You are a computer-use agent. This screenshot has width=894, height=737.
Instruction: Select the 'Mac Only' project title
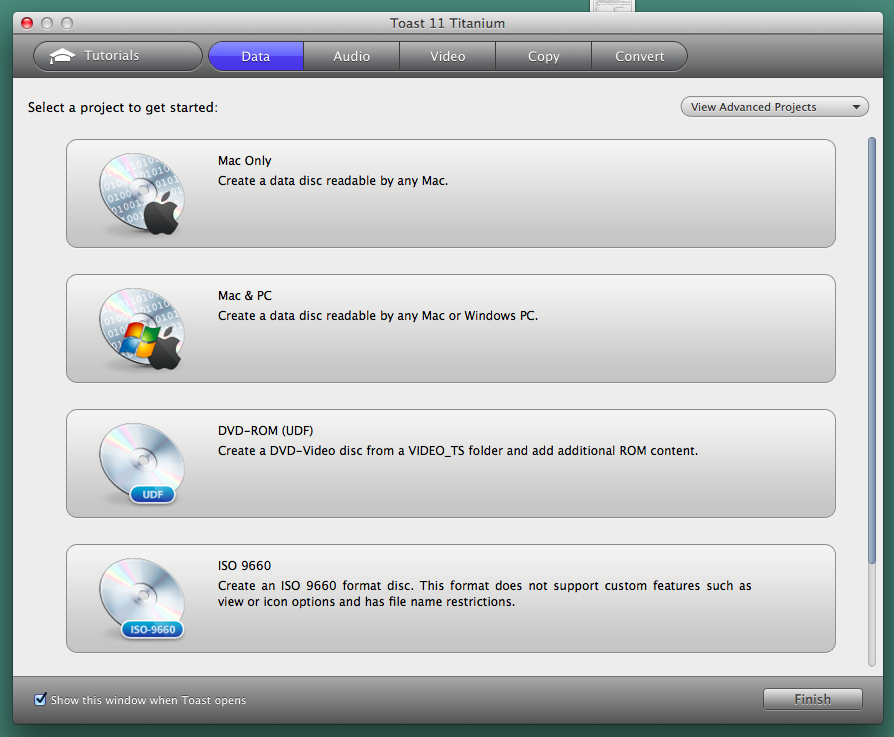pyautogui.click(x=245, y=161)
